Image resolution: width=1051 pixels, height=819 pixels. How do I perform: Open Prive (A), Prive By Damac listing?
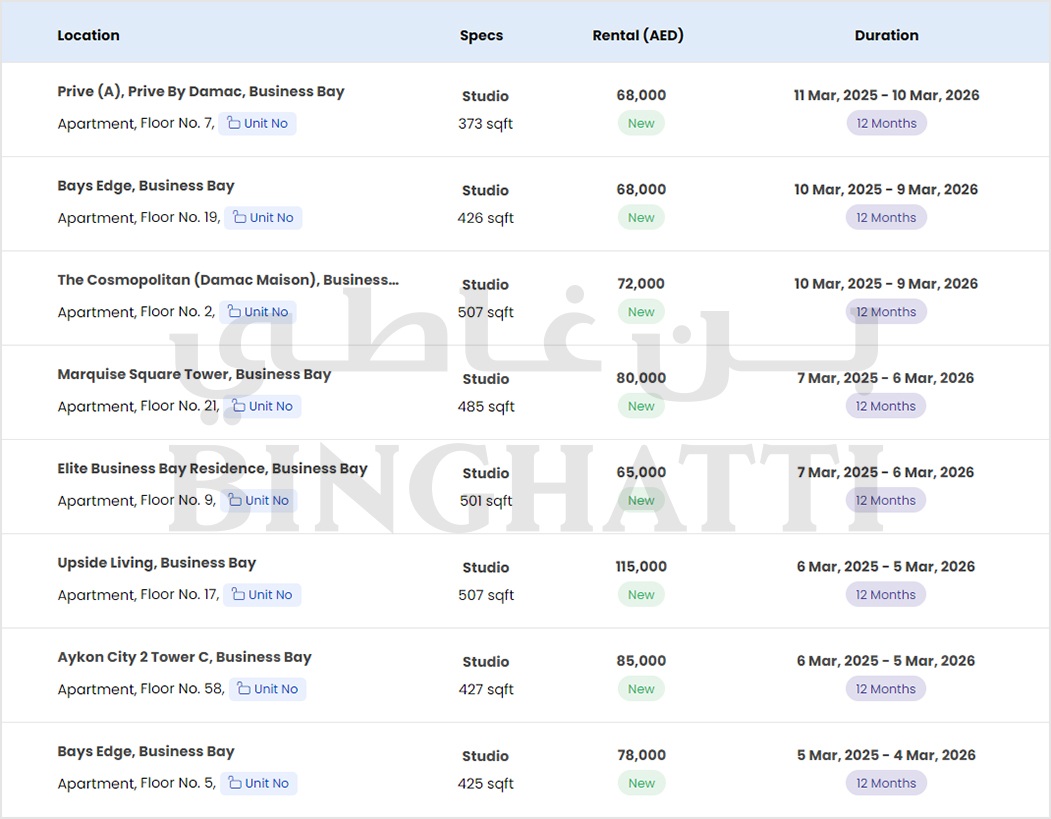(x=200, y=91)
